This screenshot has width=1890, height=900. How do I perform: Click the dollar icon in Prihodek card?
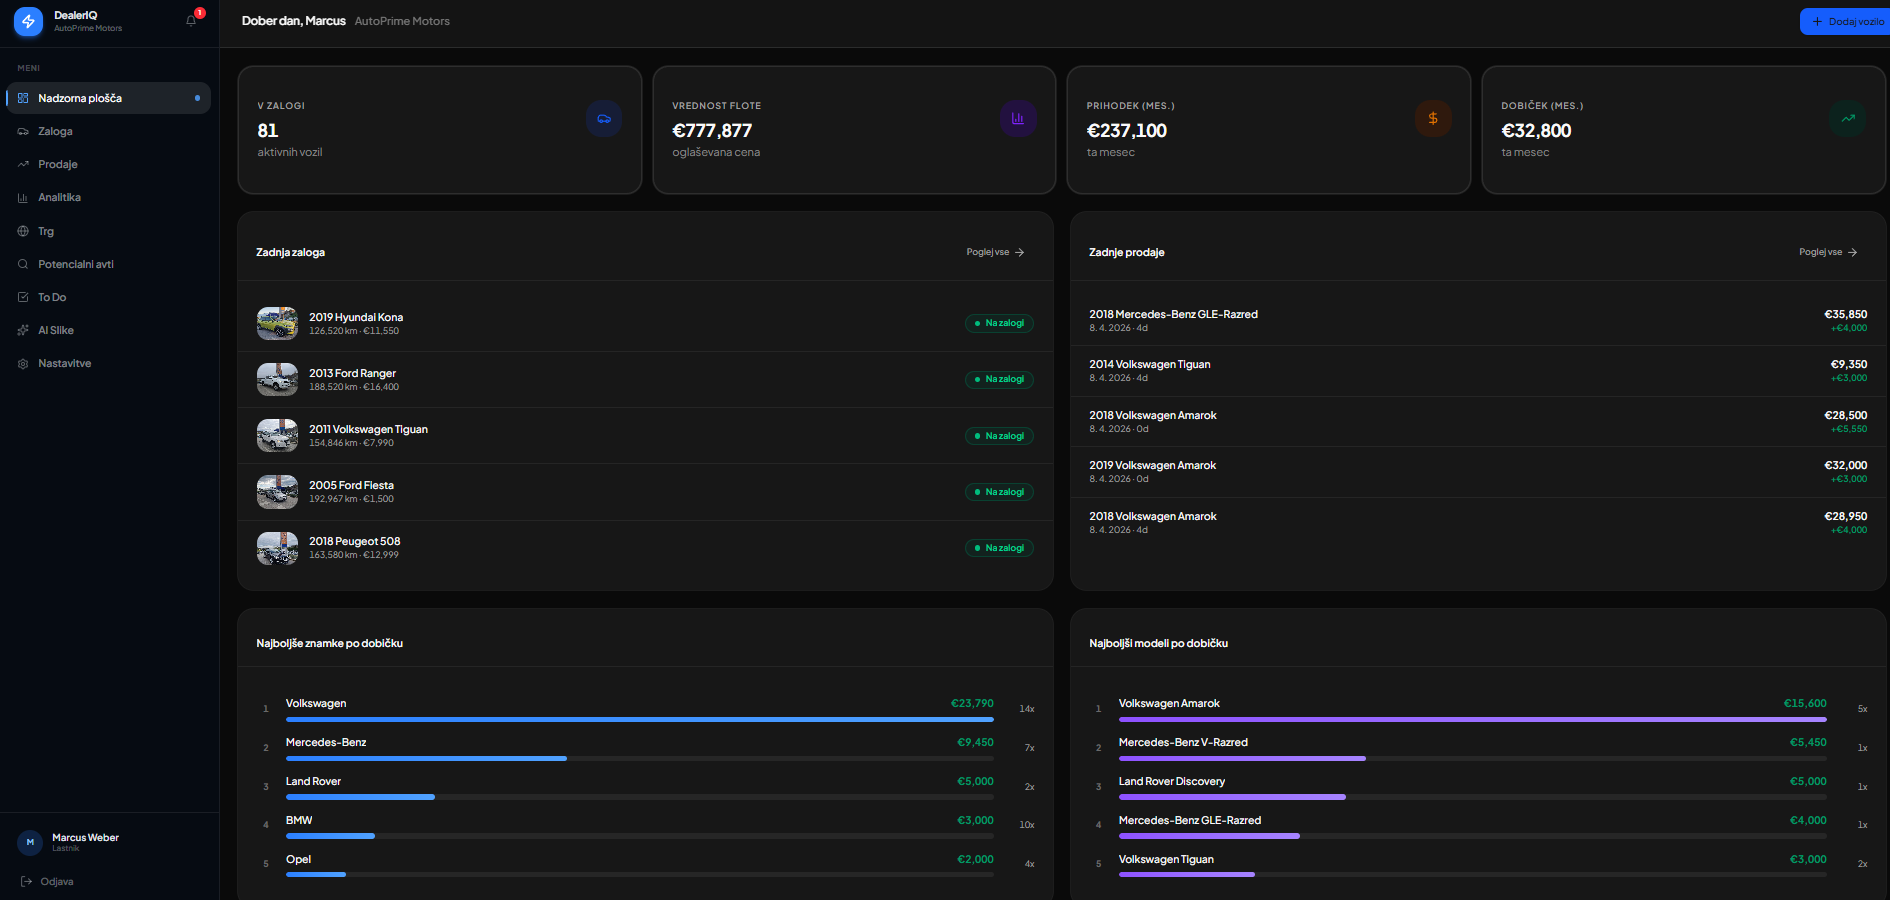pos(1432,119)
